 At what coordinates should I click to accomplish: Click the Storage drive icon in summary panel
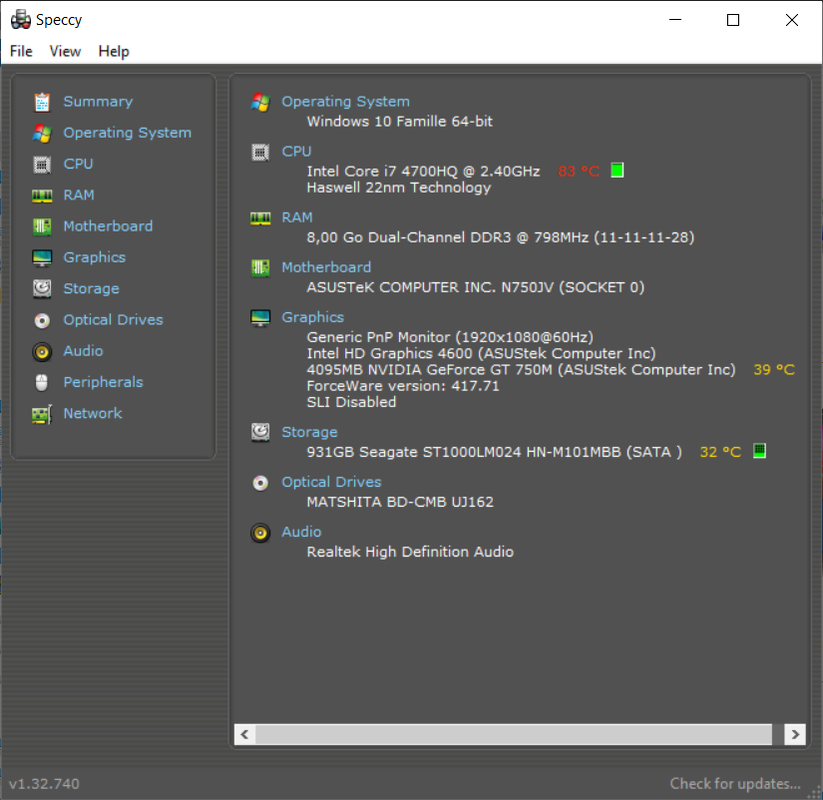tap(260, 433)
